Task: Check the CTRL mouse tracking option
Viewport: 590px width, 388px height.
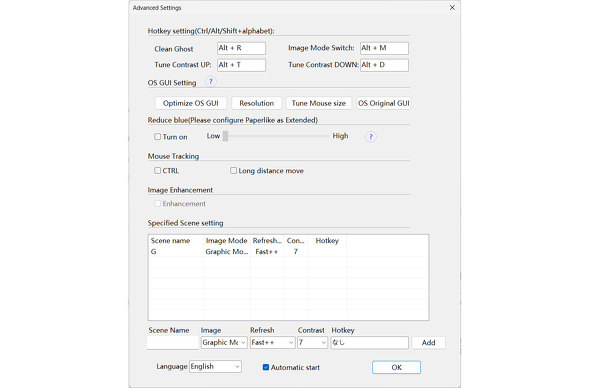Action: click(x=157, y=170)
